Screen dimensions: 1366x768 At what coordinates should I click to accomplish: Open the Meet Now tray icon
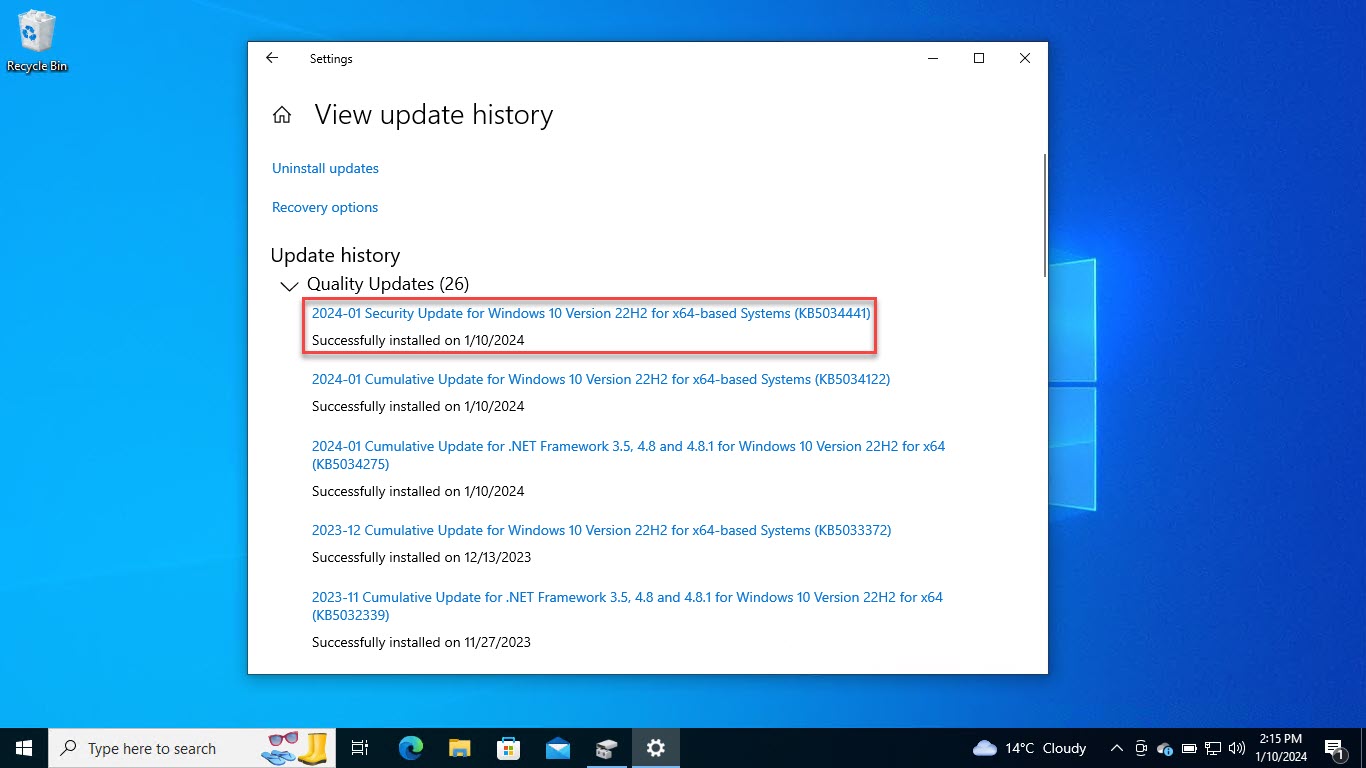click(x=1141, y=748)
